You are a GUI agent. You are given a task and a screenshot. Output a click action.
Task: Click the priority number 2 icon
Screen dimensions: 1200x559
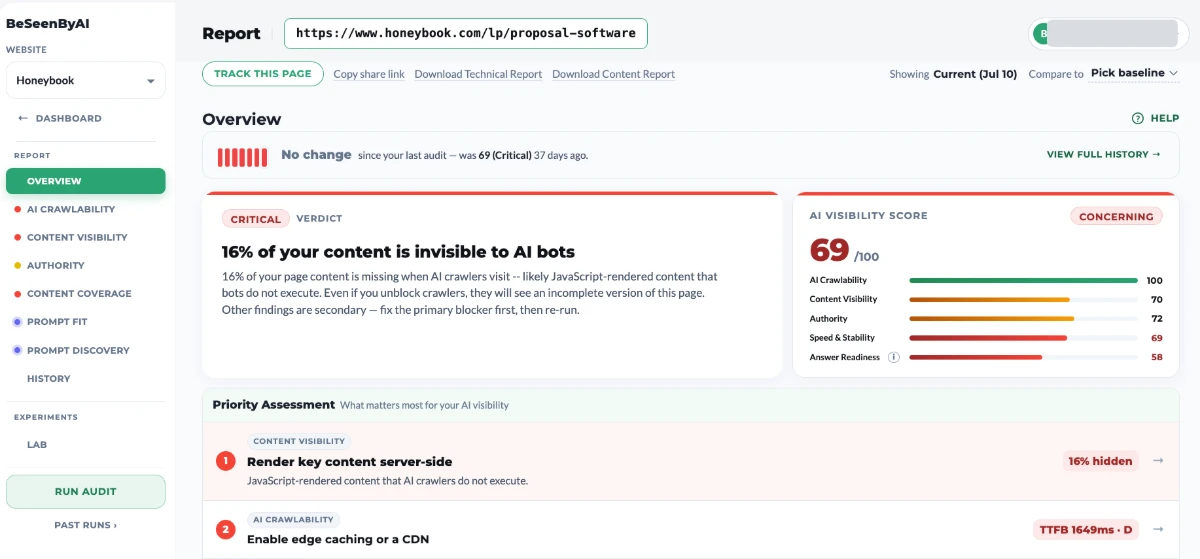226,529
